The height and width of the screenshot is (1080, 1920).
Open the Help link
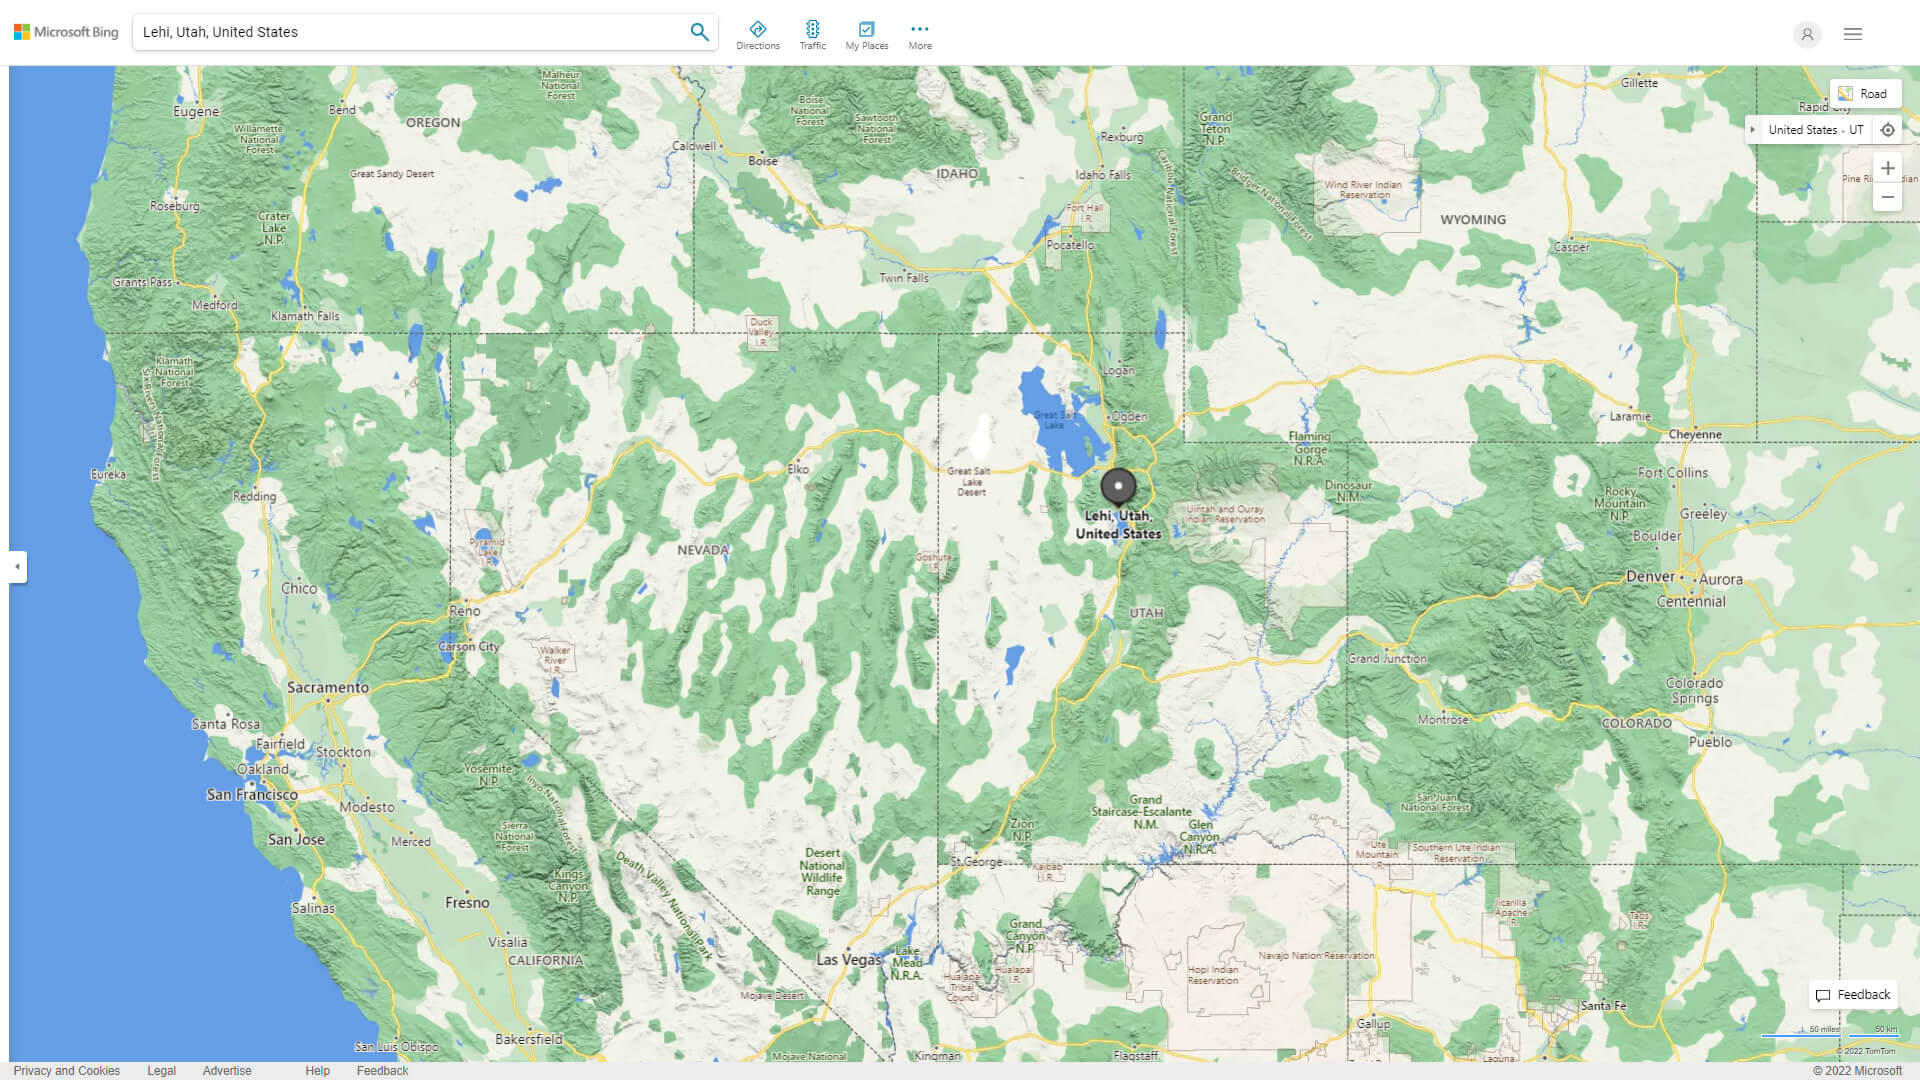(317, 1070)
